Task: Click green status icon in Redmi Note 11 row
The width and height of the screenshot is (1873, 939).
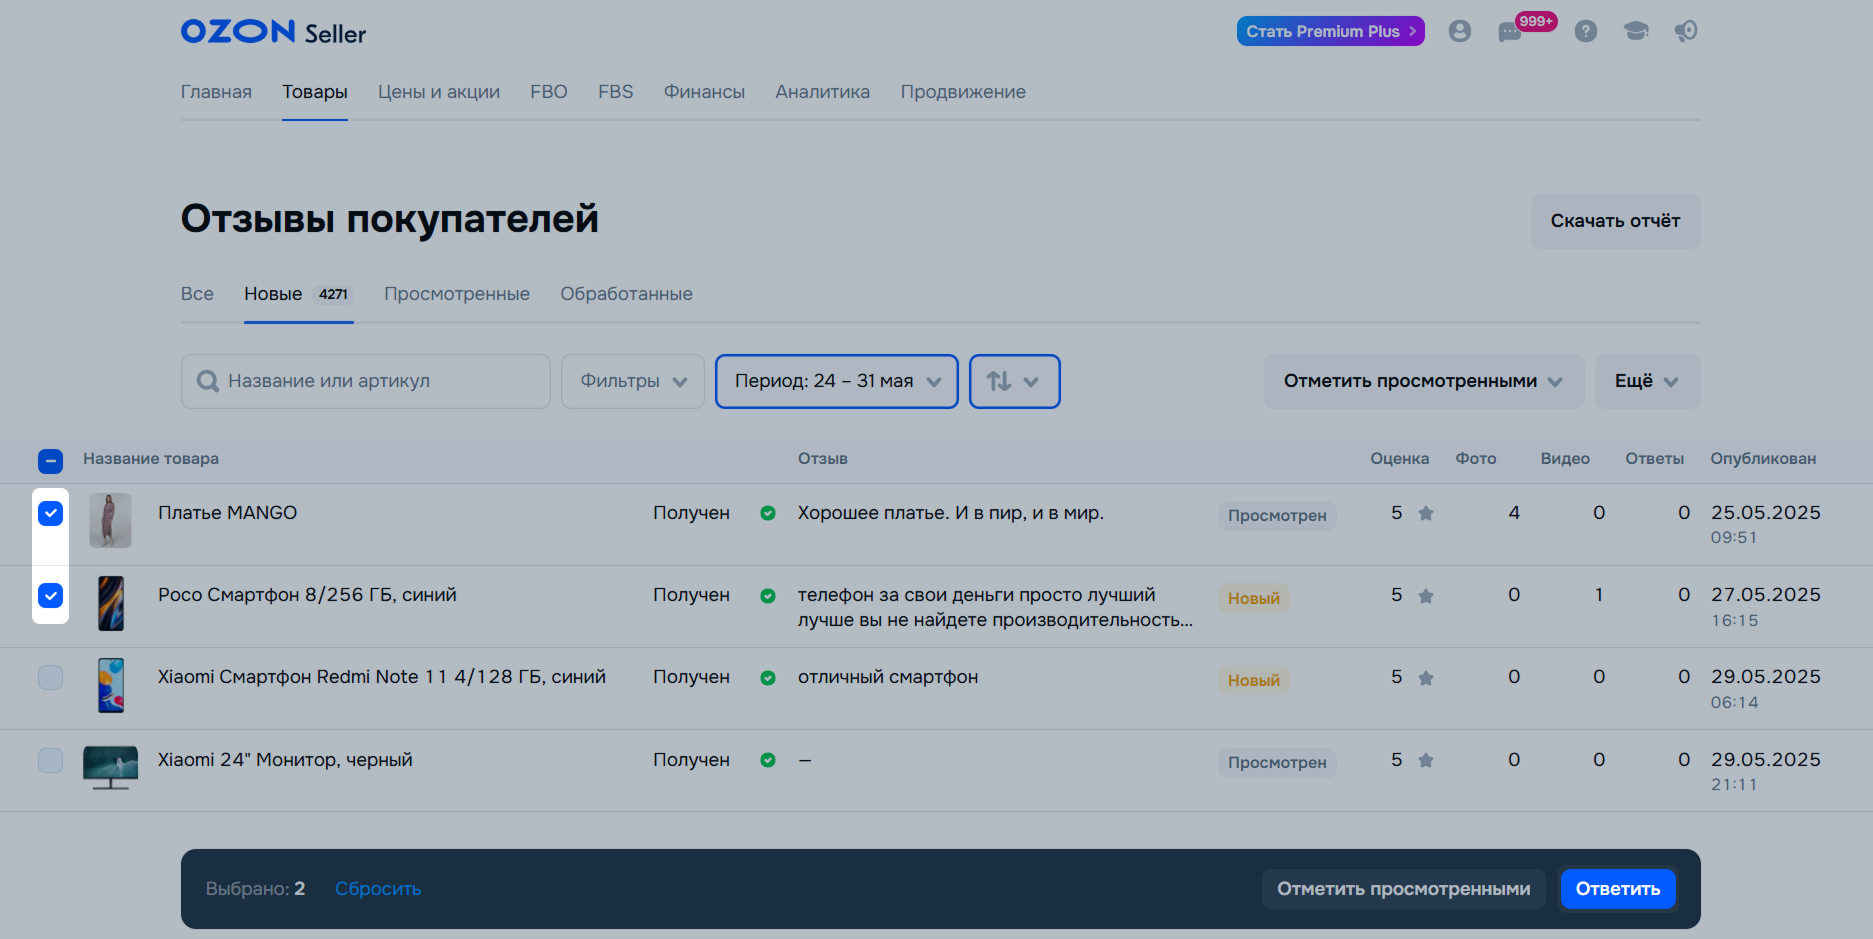Action: coord(768,678)
